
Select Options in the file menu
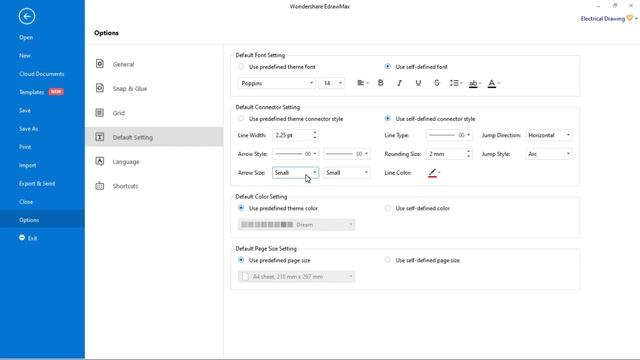[x=42, y=220]
